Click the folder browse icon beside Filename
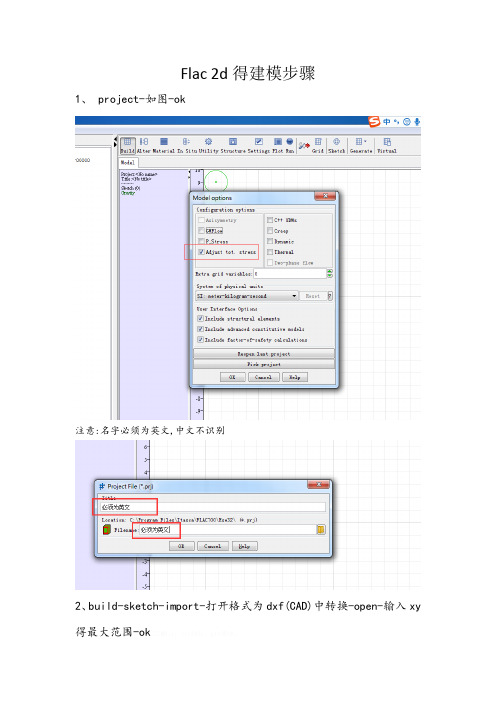The height and width of the screenshot is (702, 496). point(321,530)
